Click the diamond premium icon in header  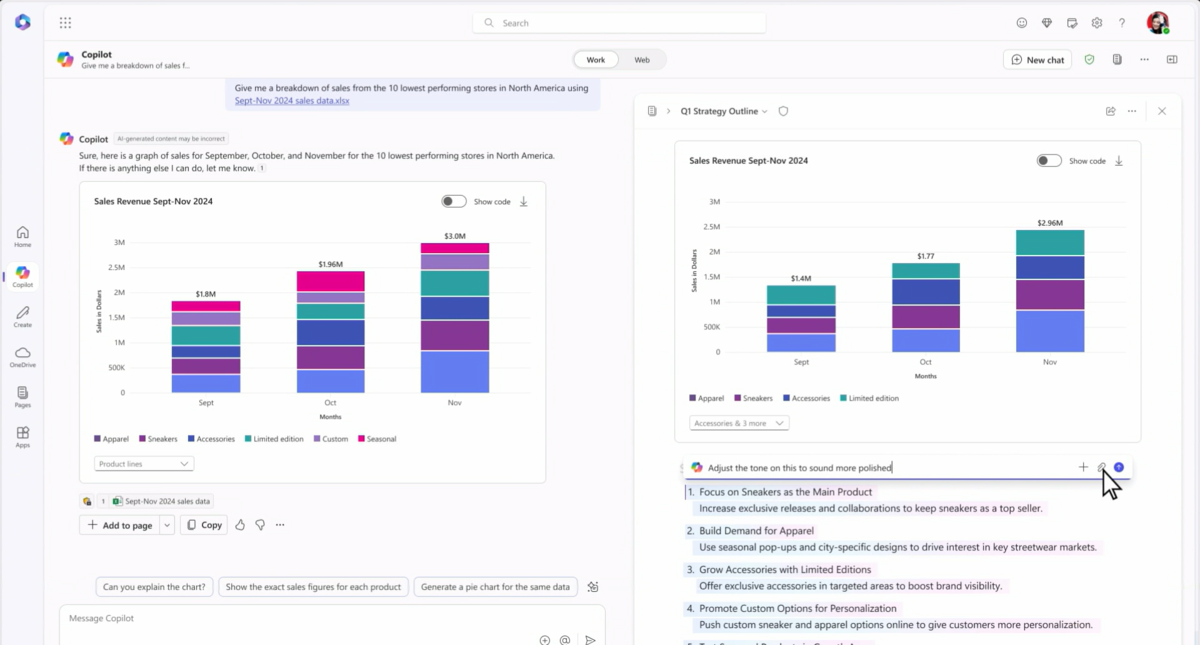pyautogui.click(x=1047, y=22)
